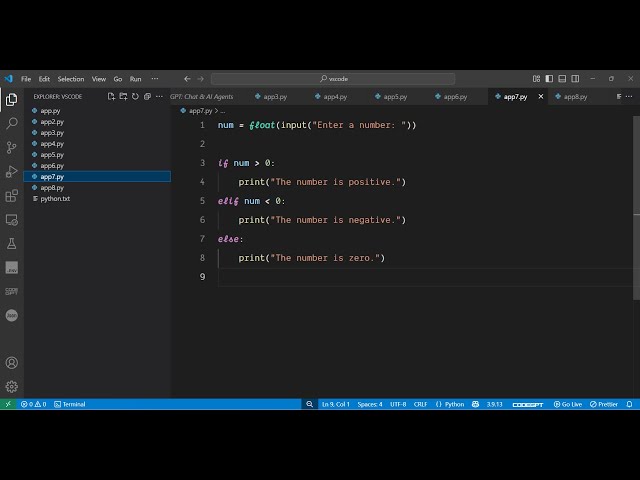Open the Edit menu

click(x=44, y=79)
